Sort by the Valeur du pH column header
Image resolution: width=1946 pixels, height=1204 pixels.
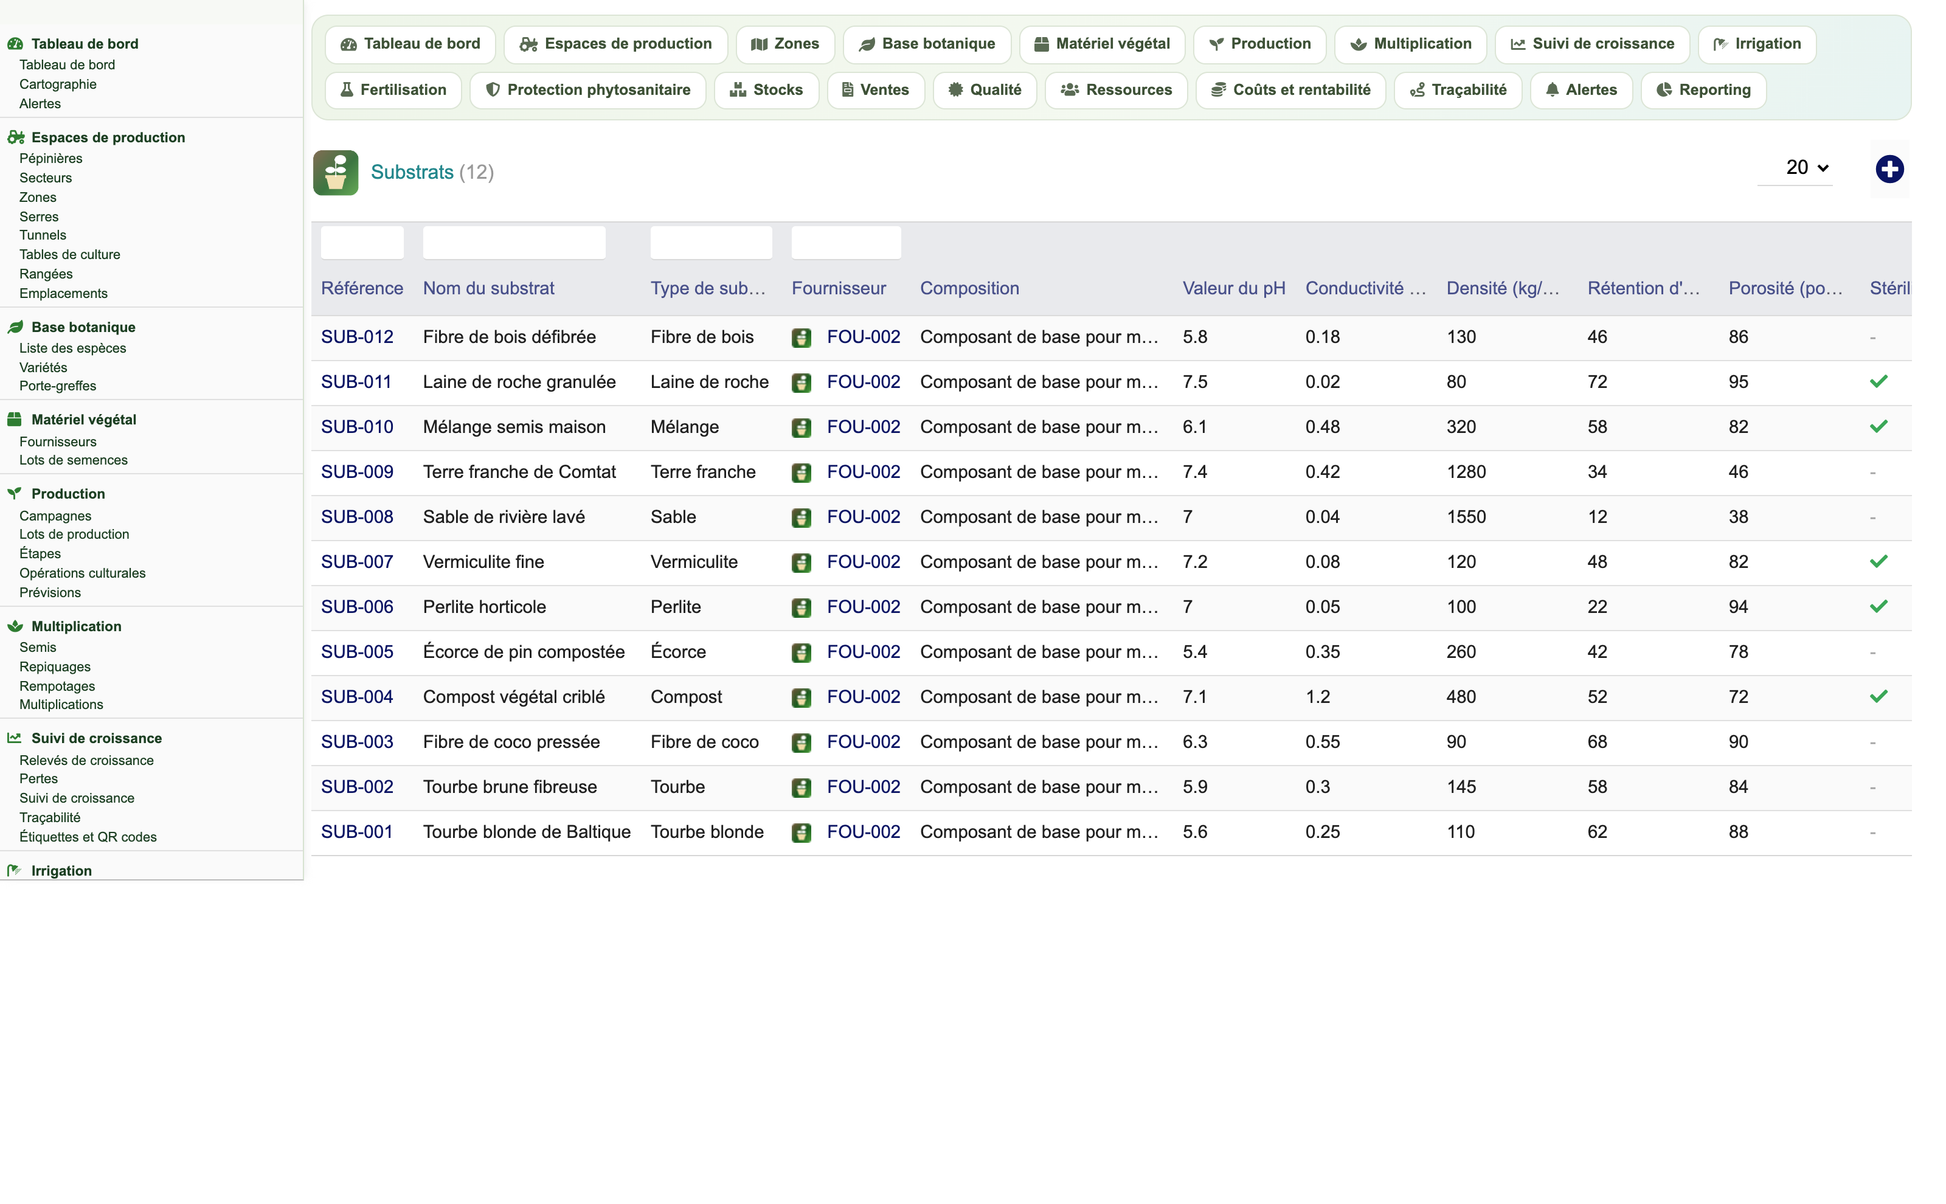tap(1234, 288)
